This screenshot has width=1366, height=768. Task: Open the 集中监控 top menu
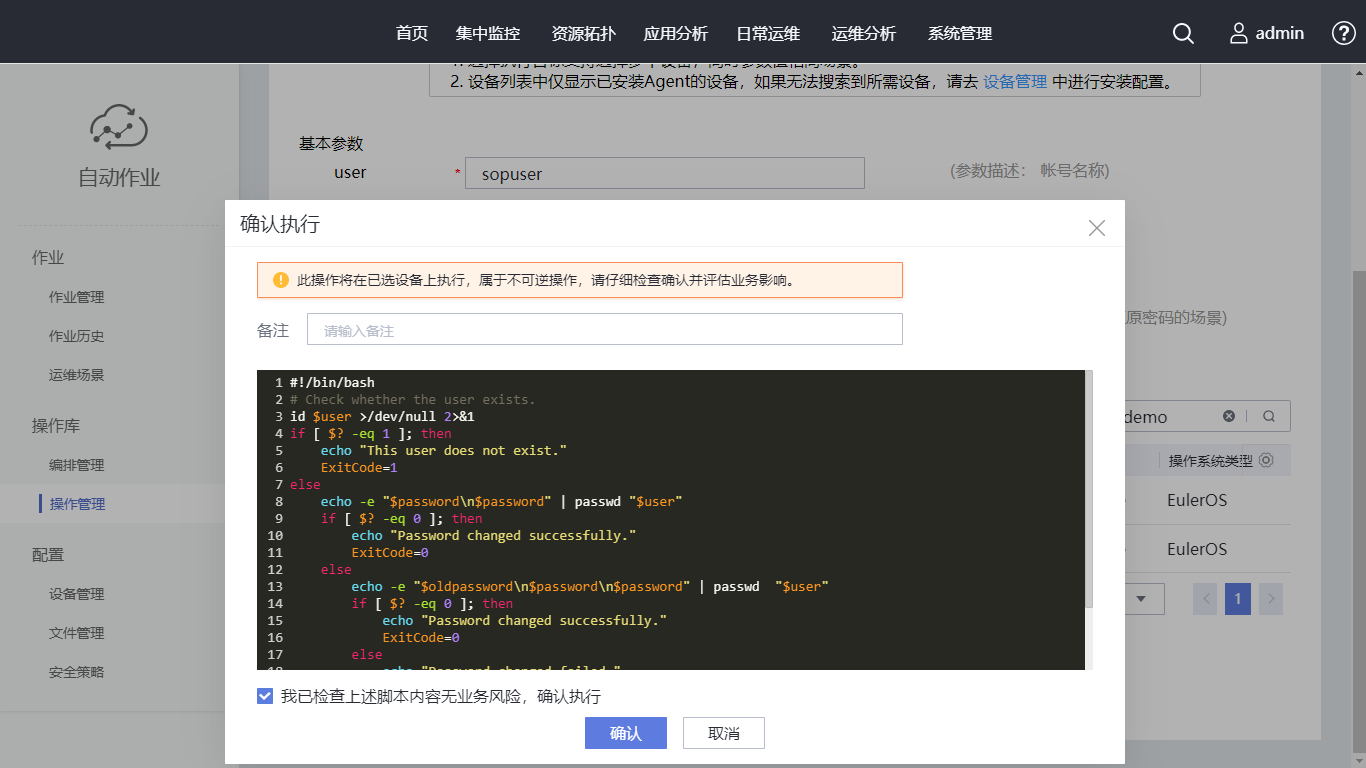coord(487,33)
